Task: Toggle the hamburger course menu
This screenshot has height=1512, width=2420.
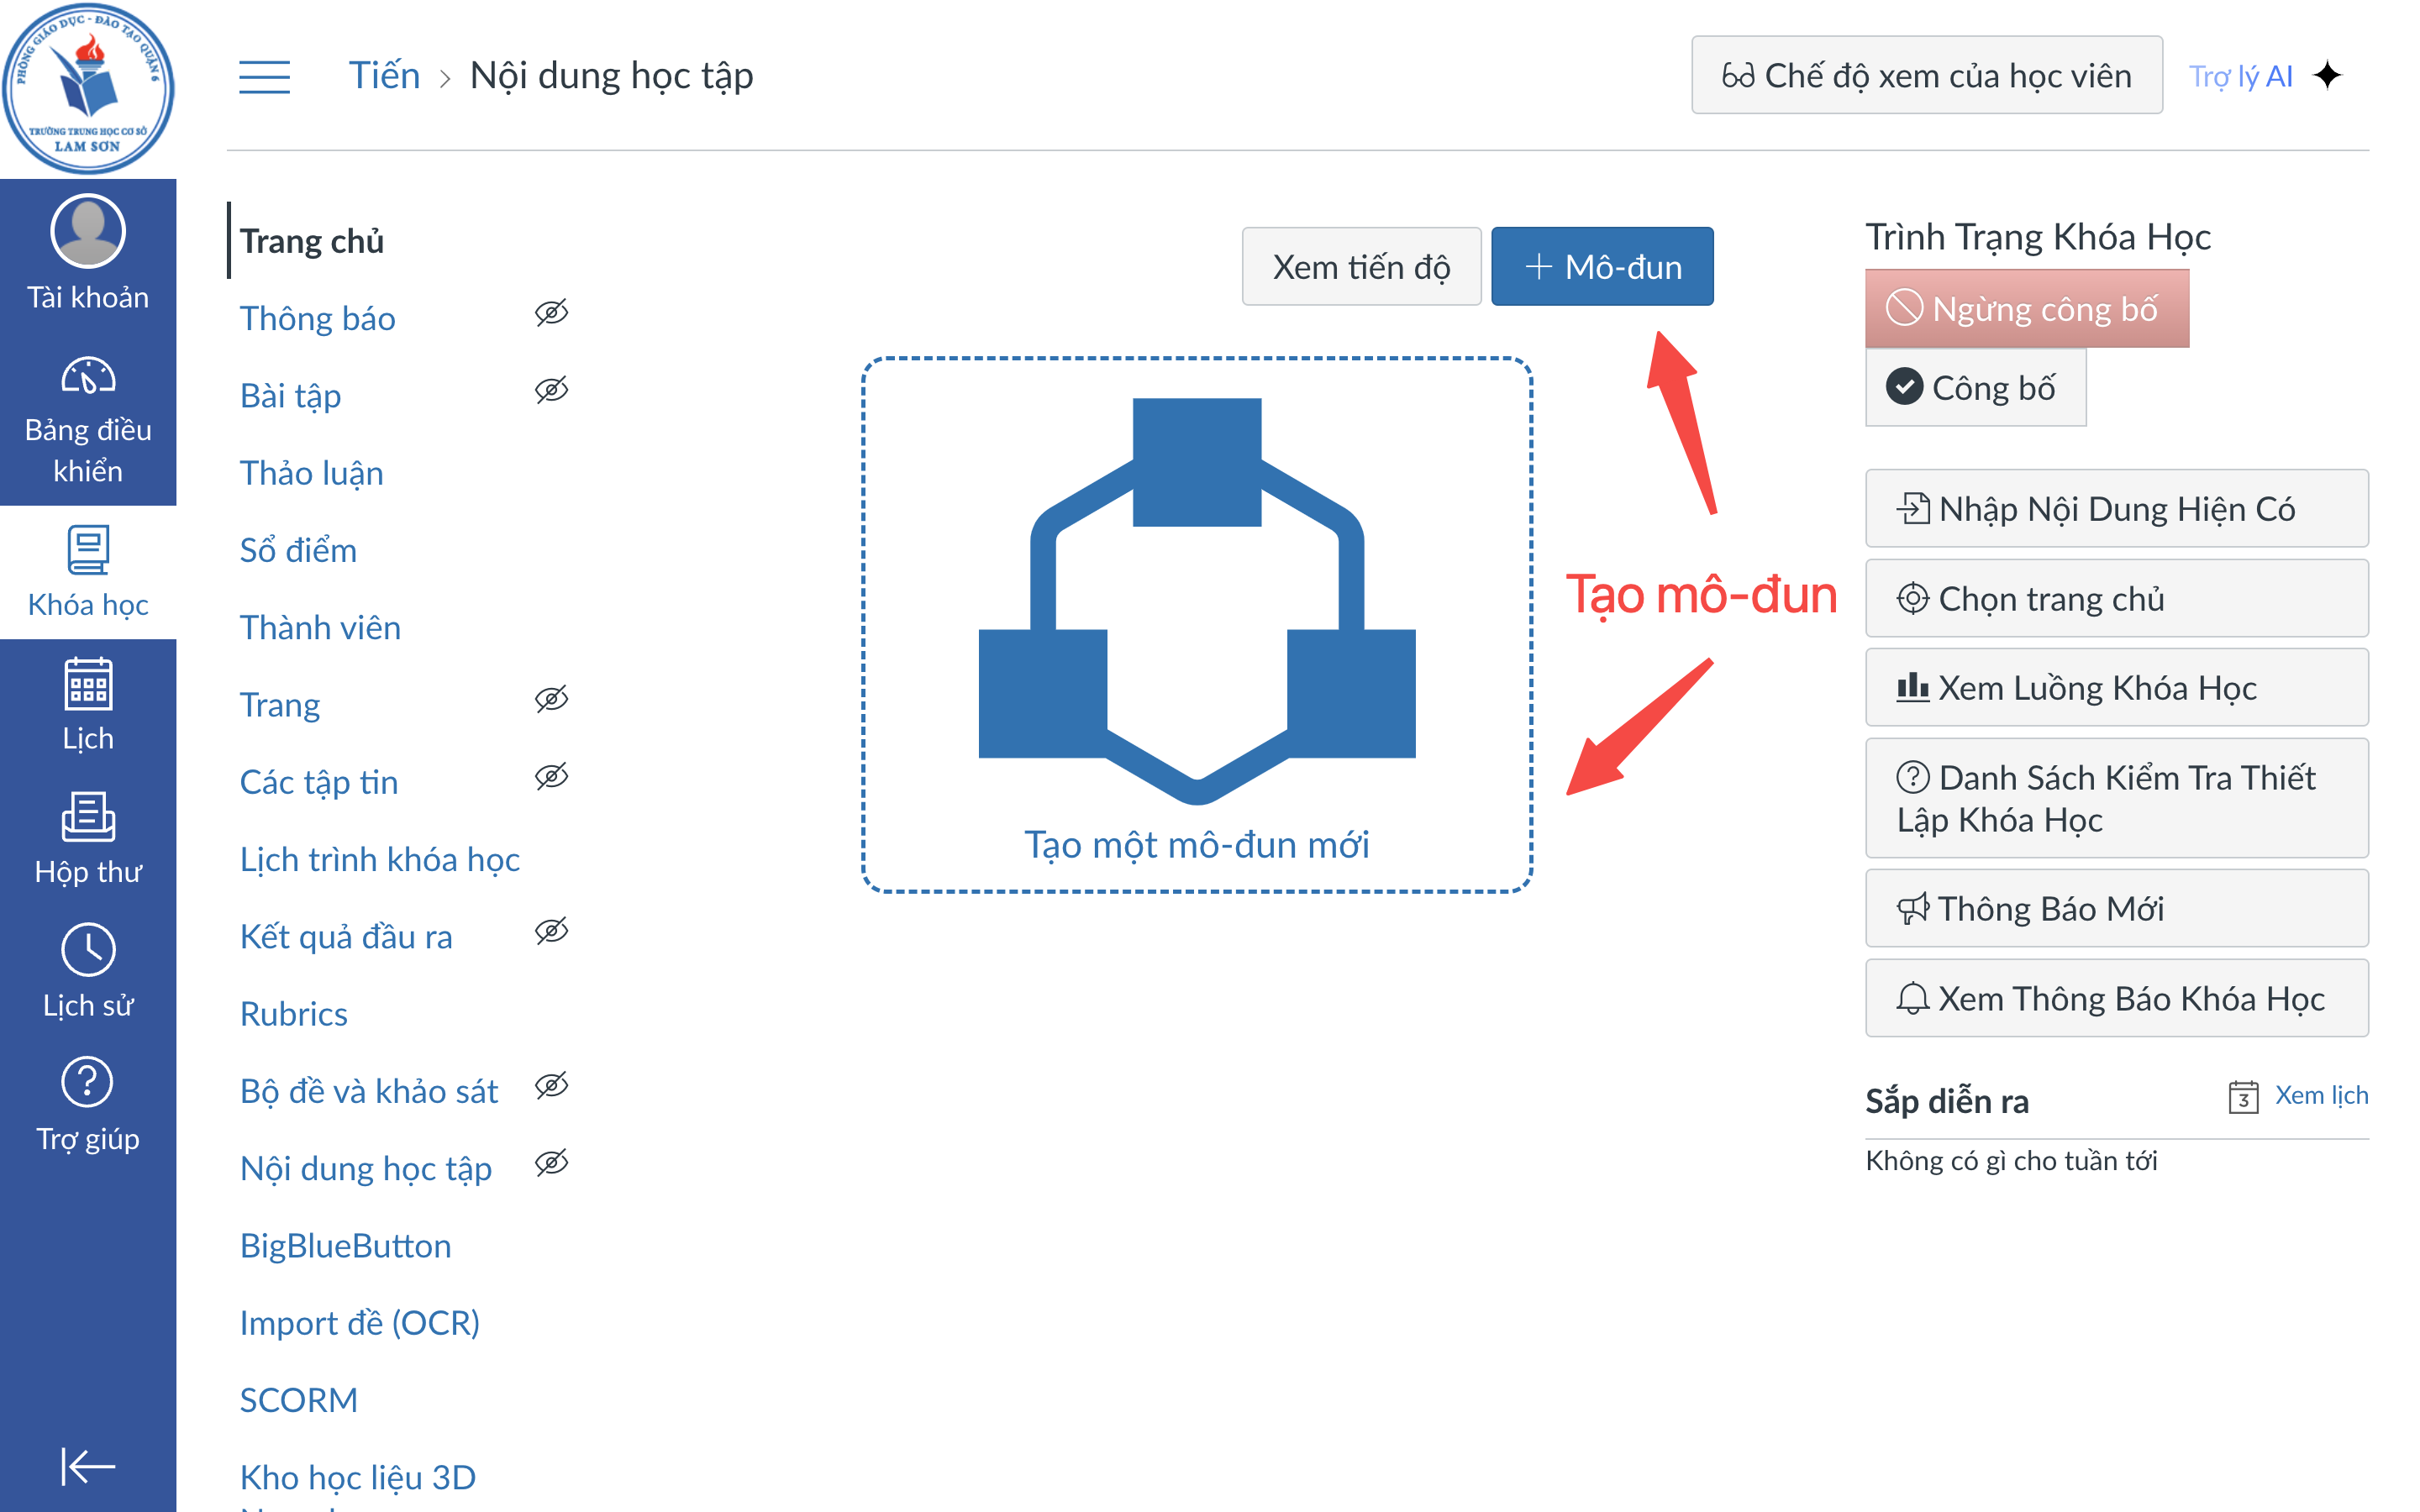Action: [x=265, y=76]
